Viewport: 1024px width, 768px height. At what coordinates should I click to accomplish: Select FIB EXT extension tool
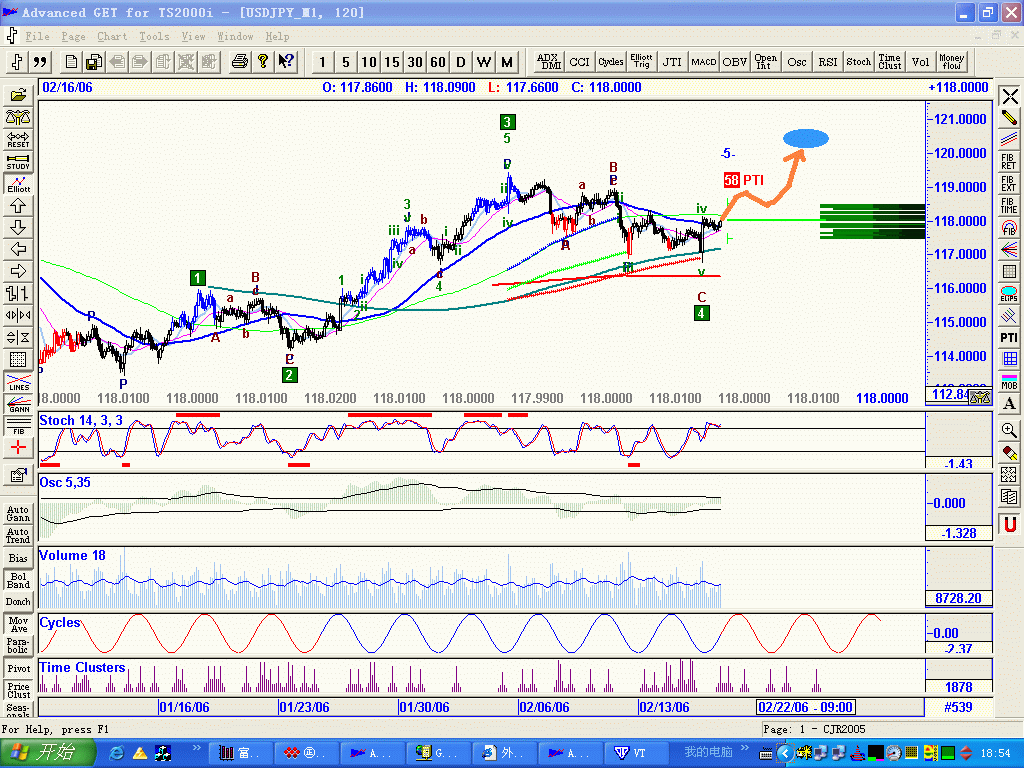[1009, 184]
